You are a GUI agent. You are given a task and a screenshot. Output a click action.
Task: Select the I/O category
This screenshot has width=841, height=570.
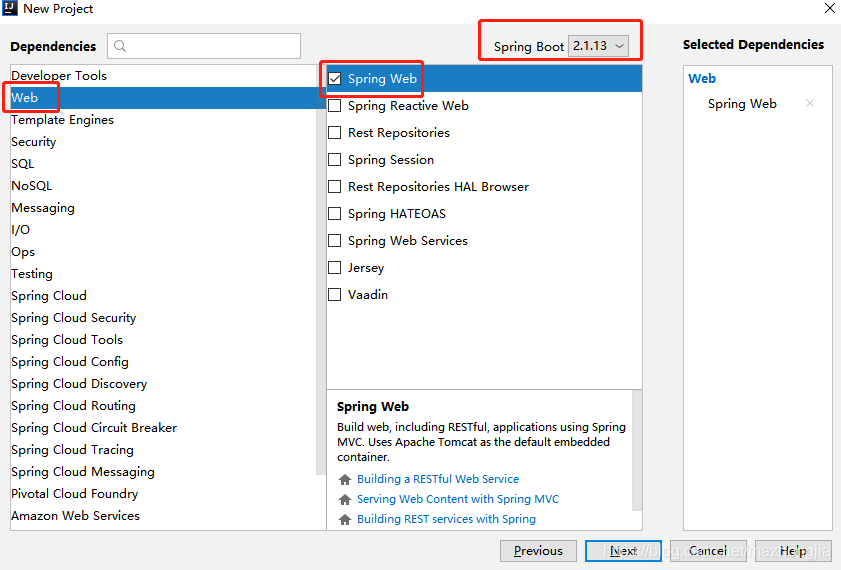pos(164,230)
